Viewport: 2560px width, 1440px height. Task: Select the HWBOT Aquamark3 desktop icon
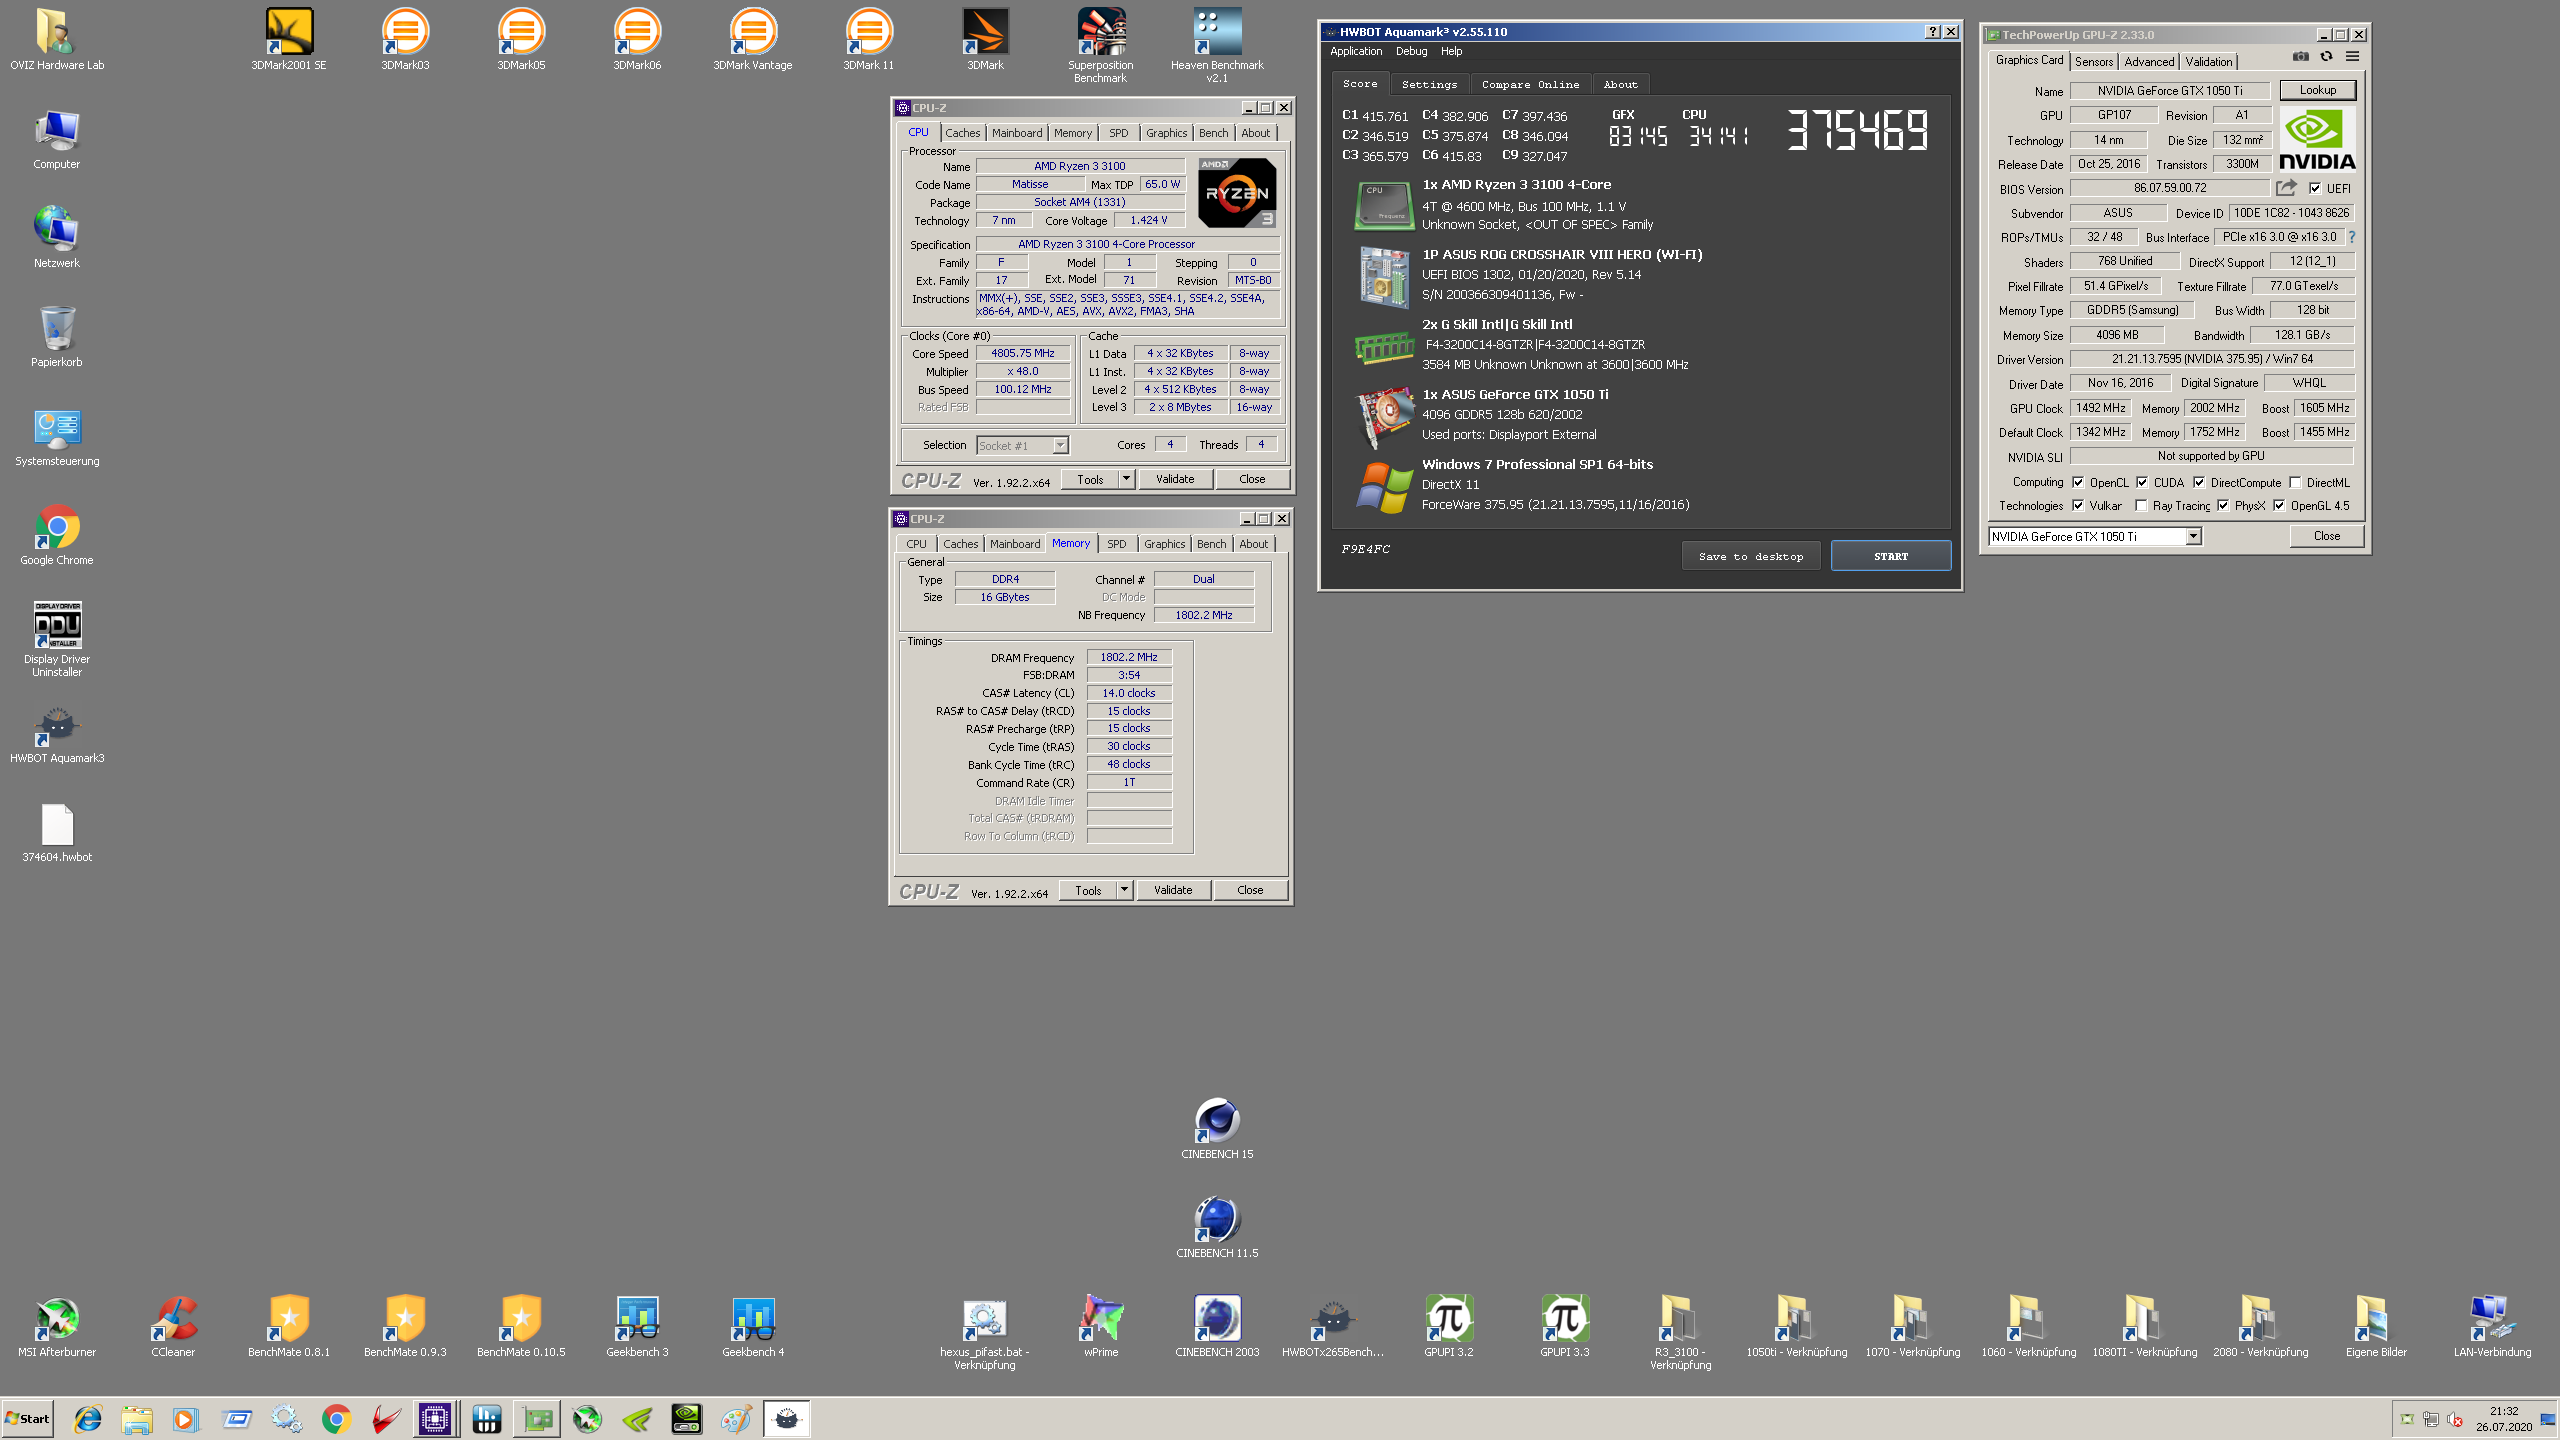pos(57,734)
